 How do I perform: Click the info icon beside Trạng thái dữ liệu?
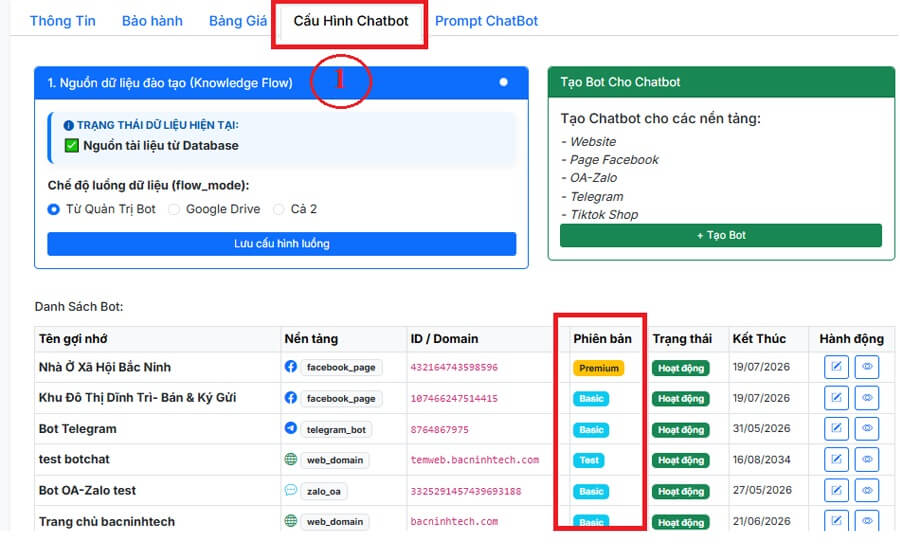coord(69,125)
